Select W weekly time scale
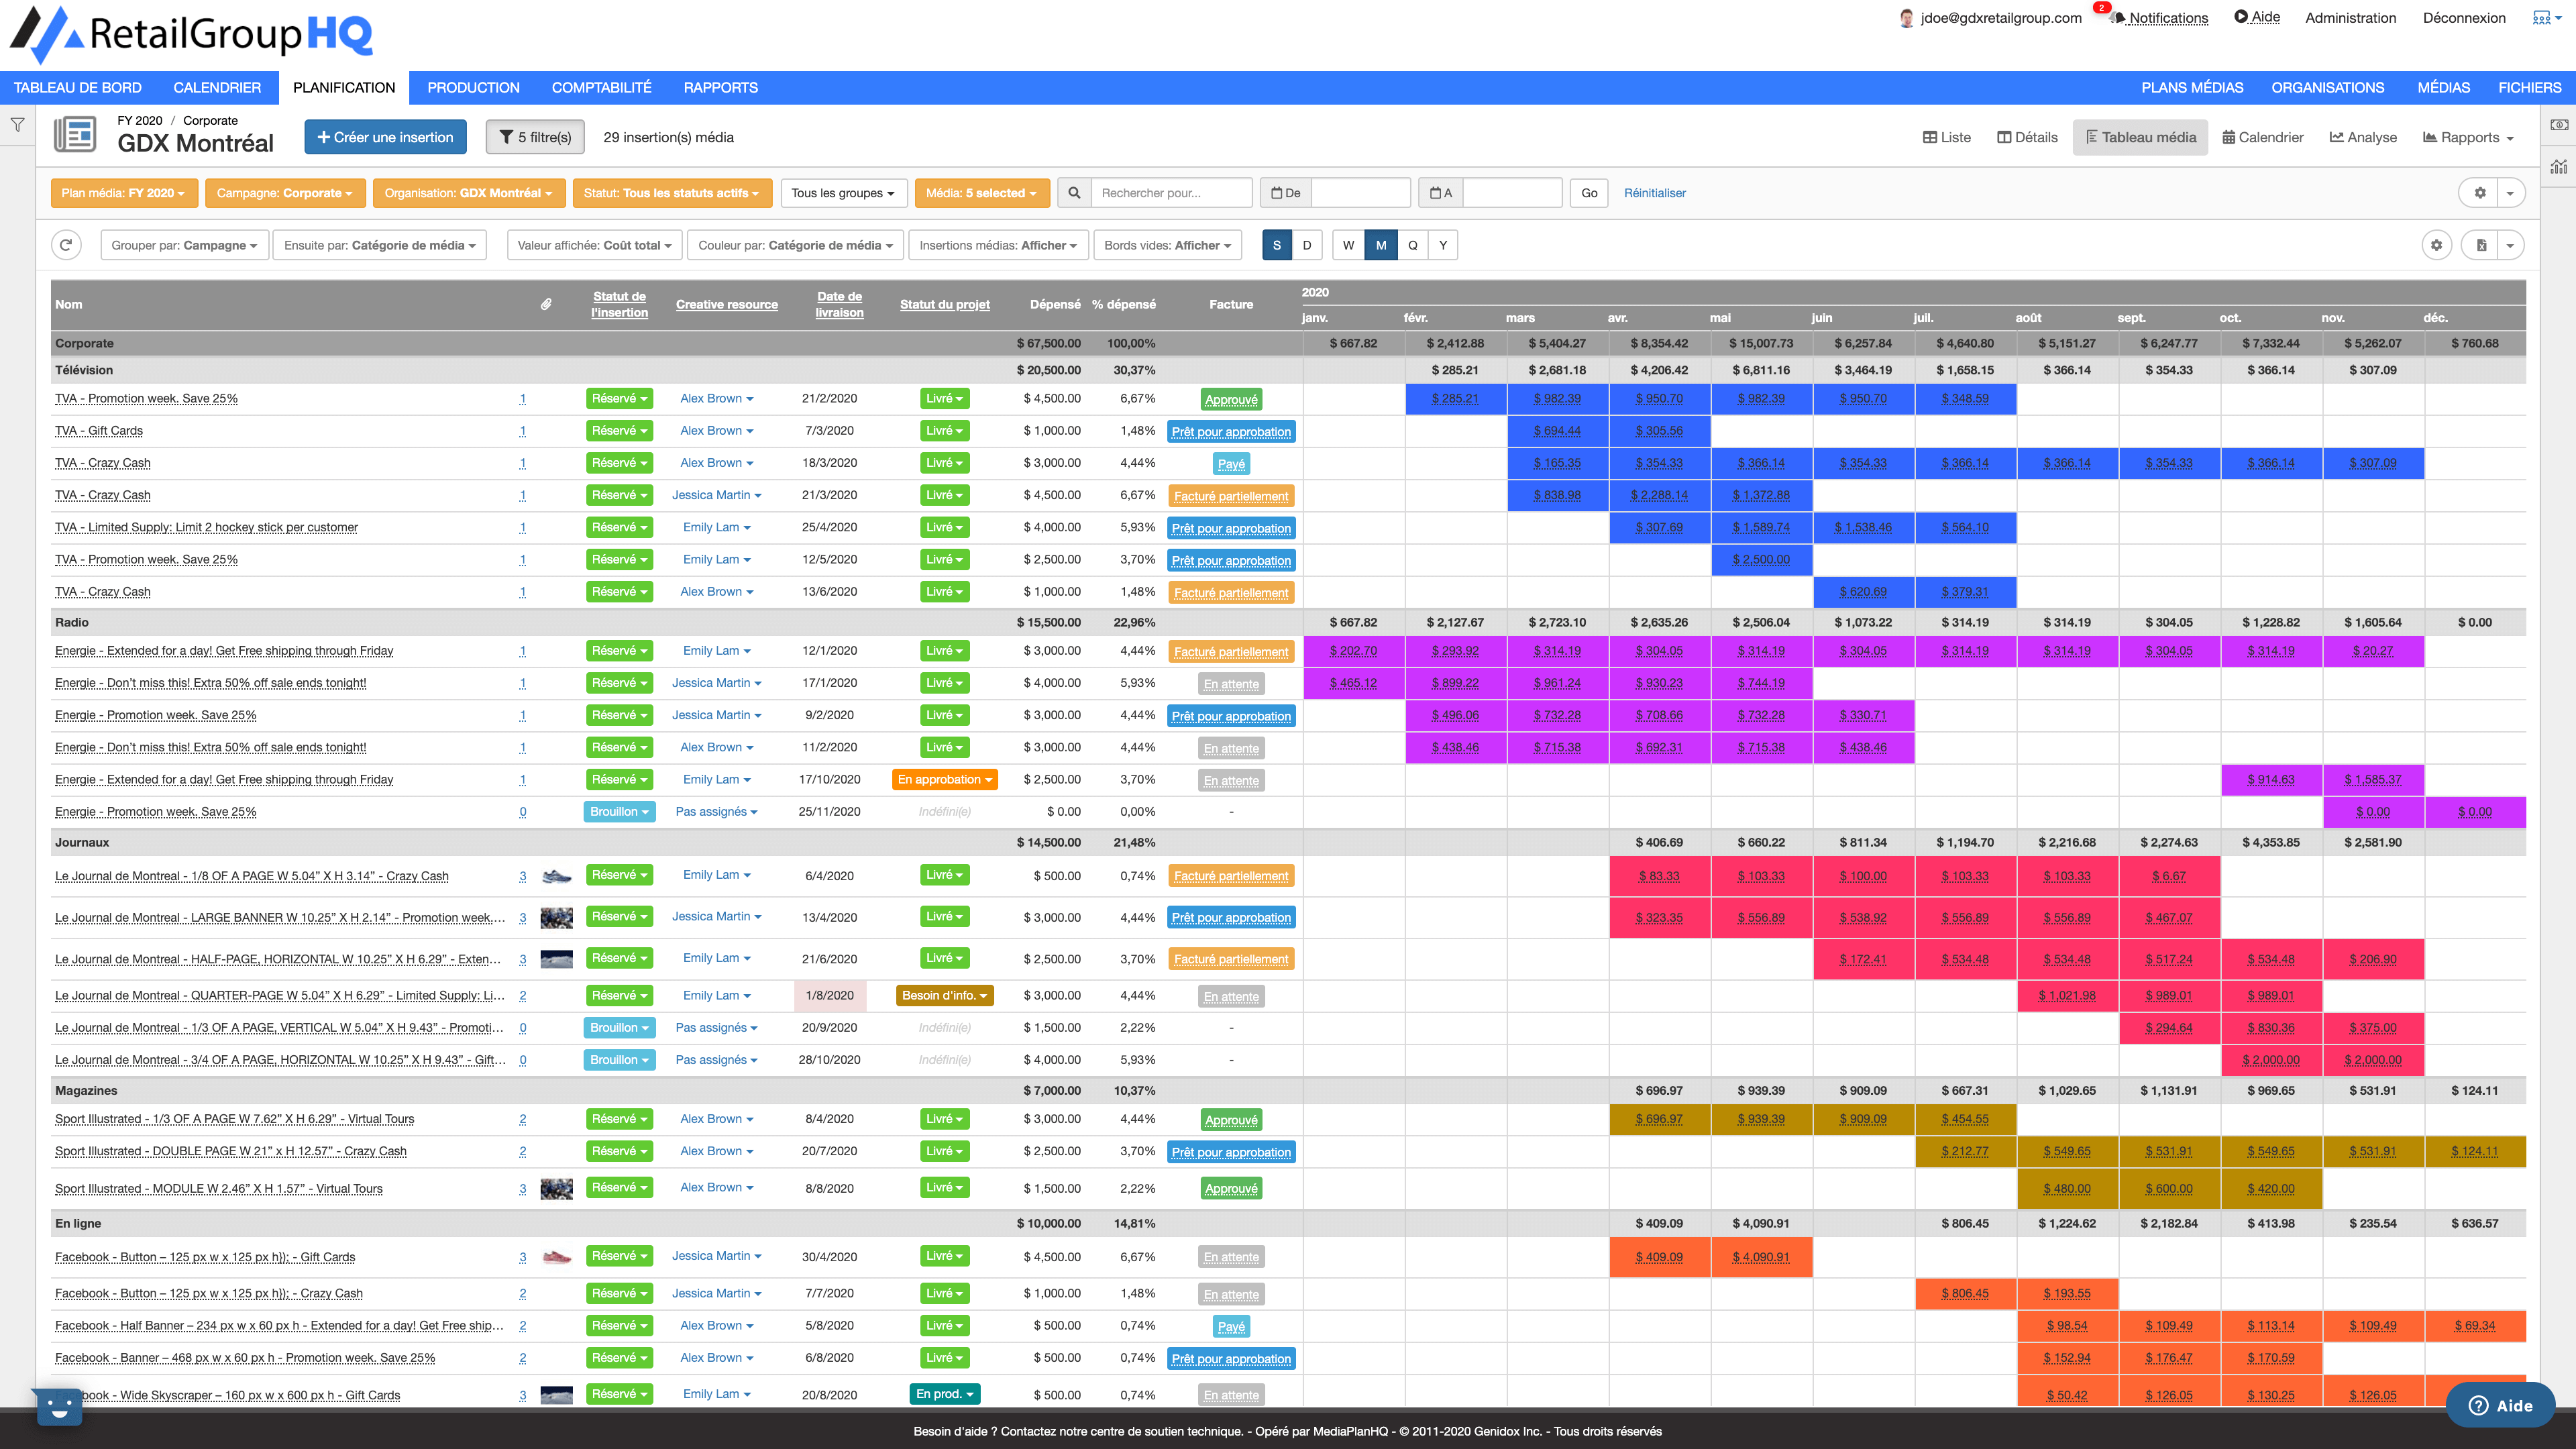The image size is (2576, 1449). tap(1348, 245)
